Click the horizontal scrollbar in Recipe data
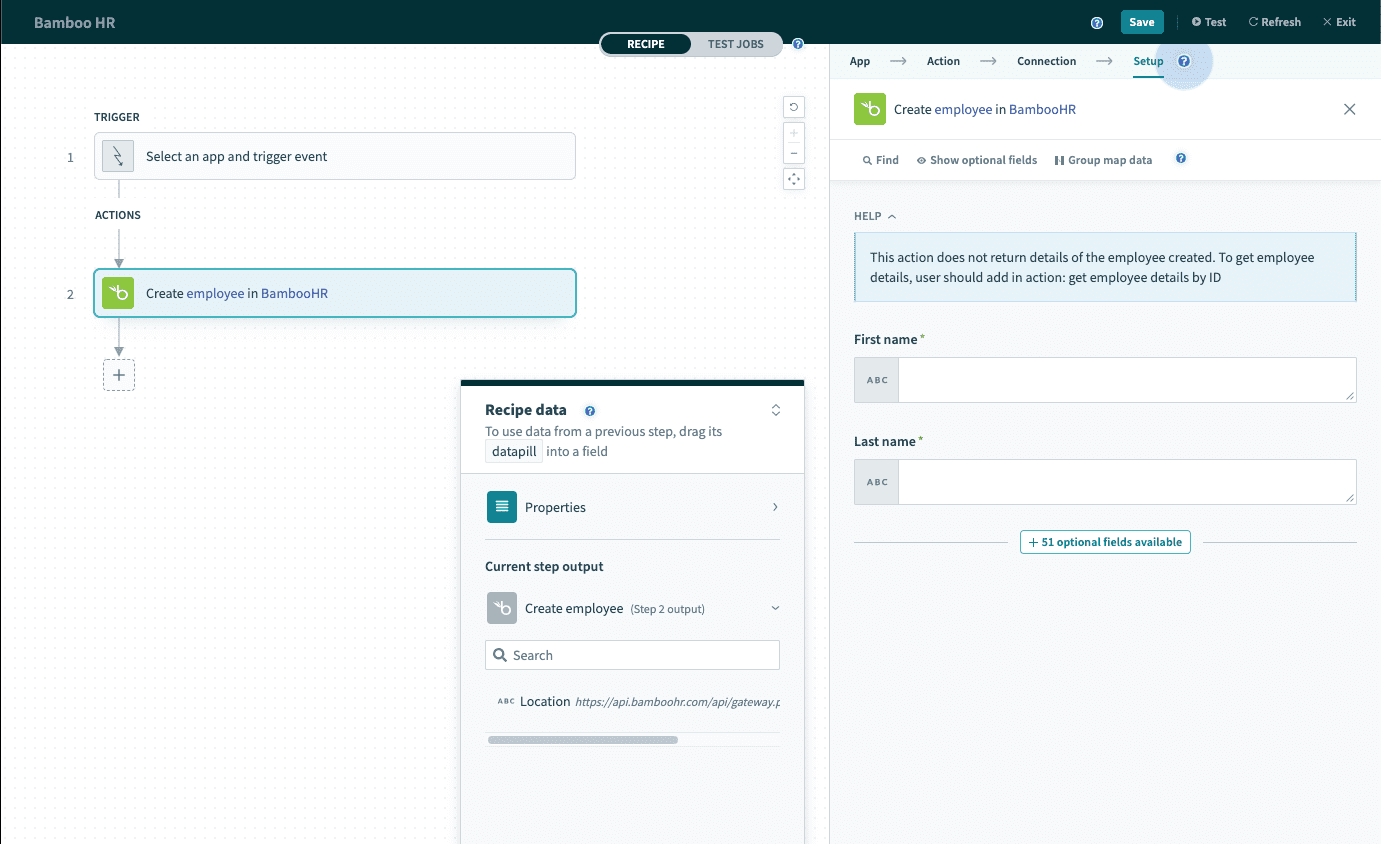This screenshot has height=844, width=1381. coord(582,740)
